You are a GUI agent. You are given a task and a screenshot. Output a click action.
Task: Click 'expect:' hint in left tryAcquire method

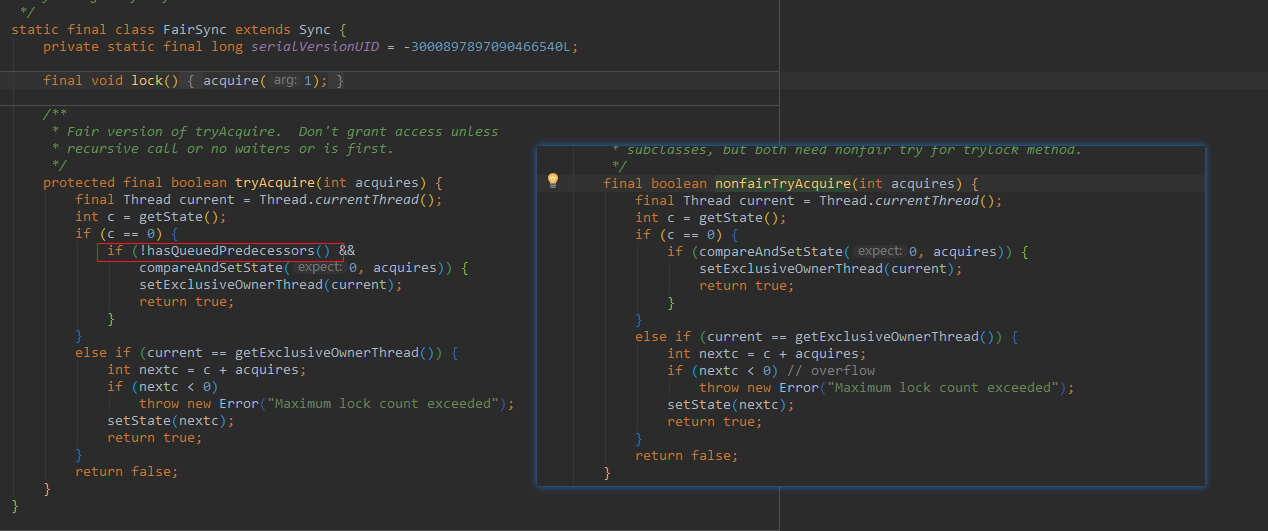pos(320,268)
